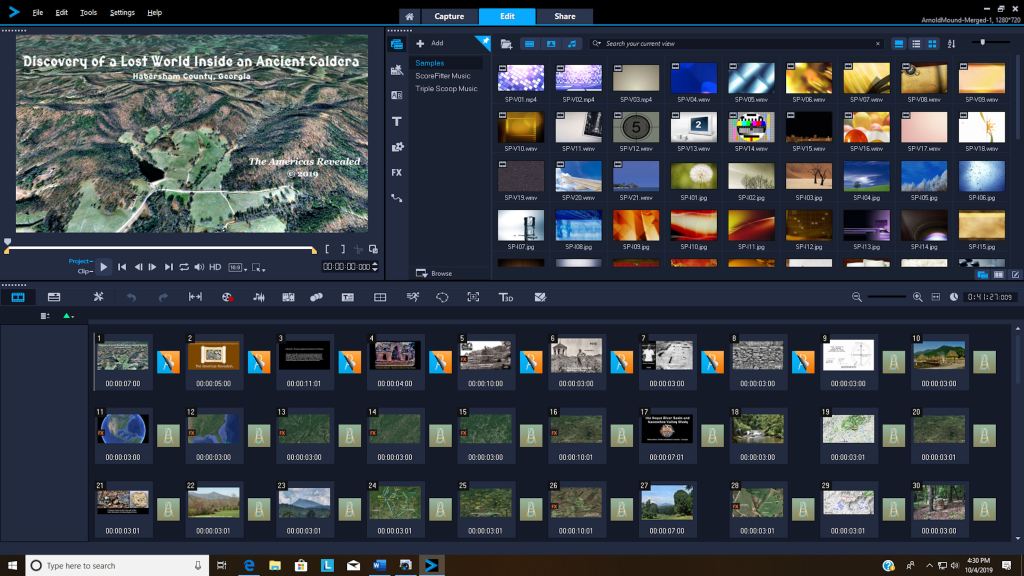
Task: Sort media library clips
Action: click(x=951, y=44)
